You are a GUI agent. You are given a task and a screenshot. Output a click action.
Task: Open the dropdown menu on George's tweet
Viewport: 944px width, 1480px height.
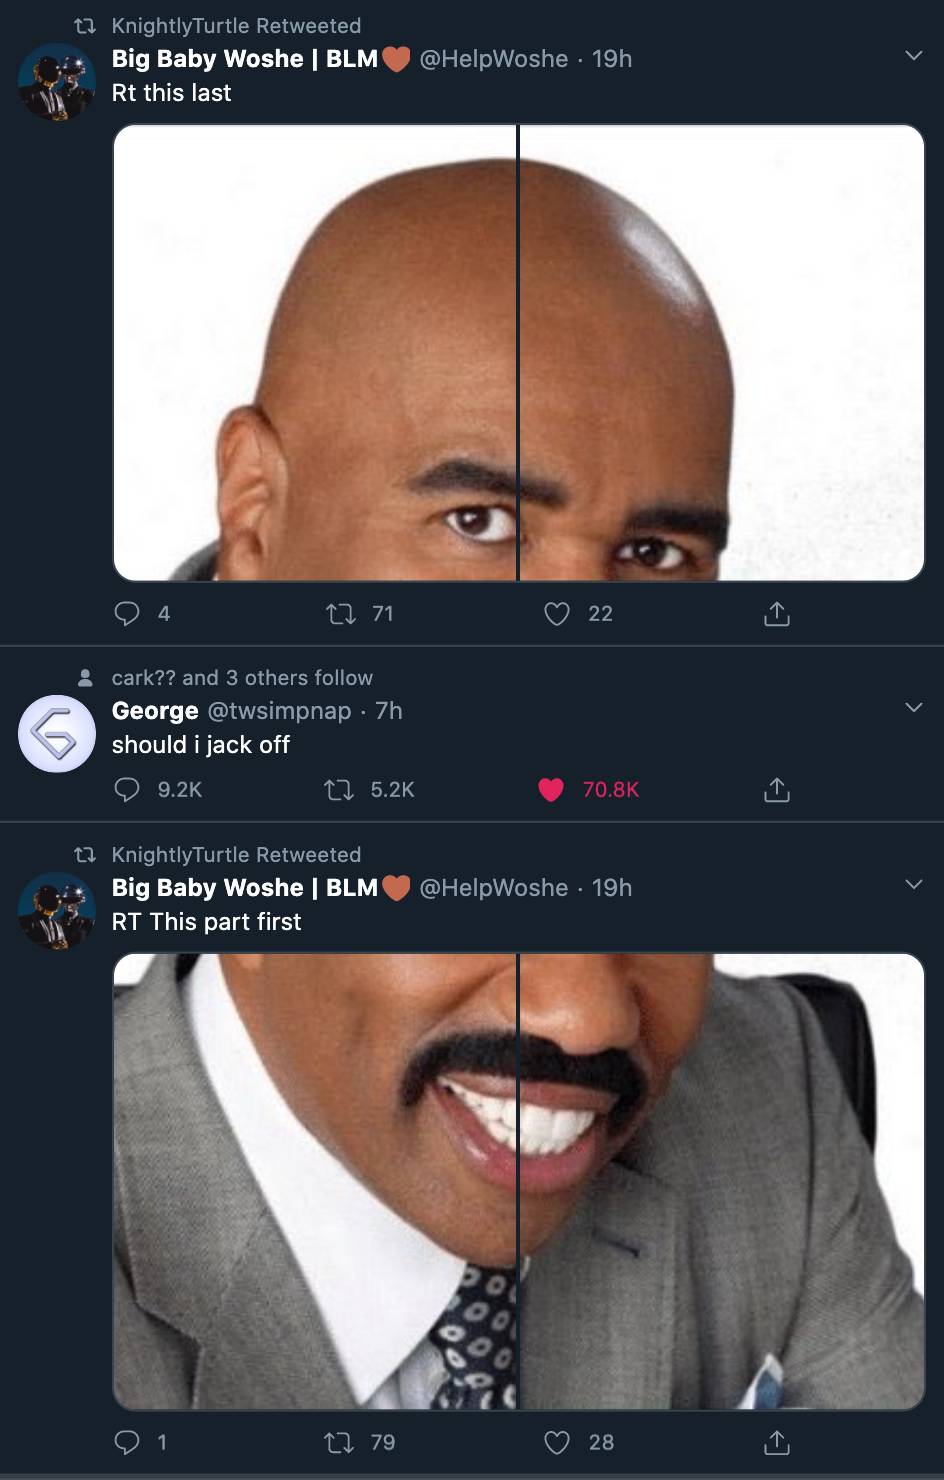point(912,706)
